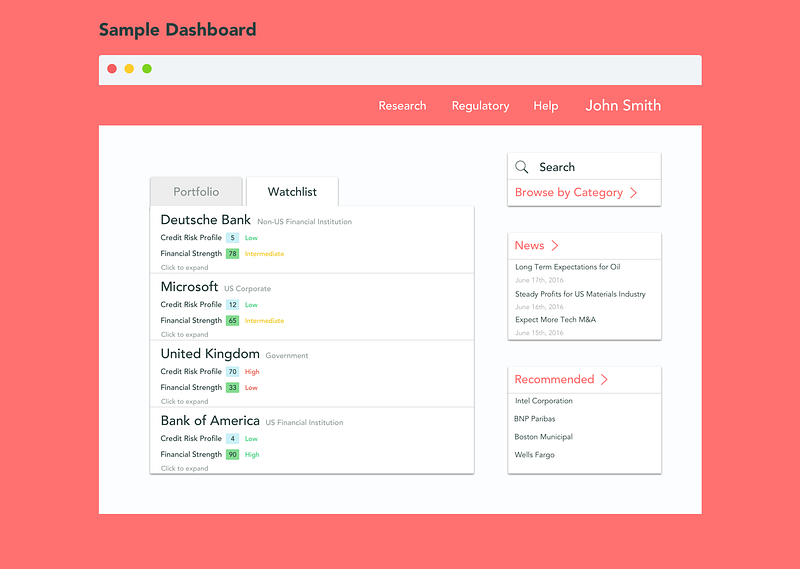
Task: Open Microsoft entry title
Action: (189, 286)
